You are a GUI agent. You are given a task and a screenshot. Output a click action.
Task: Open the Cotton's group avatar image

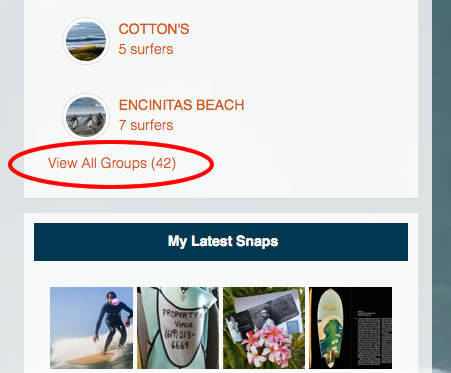click(x=86, y=41)
